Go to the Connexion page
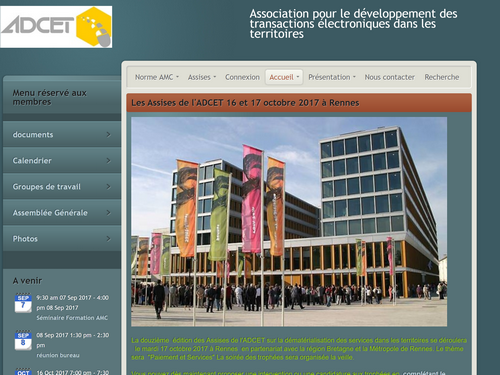The width and height of the screenshot is (500, 375). 242,77
